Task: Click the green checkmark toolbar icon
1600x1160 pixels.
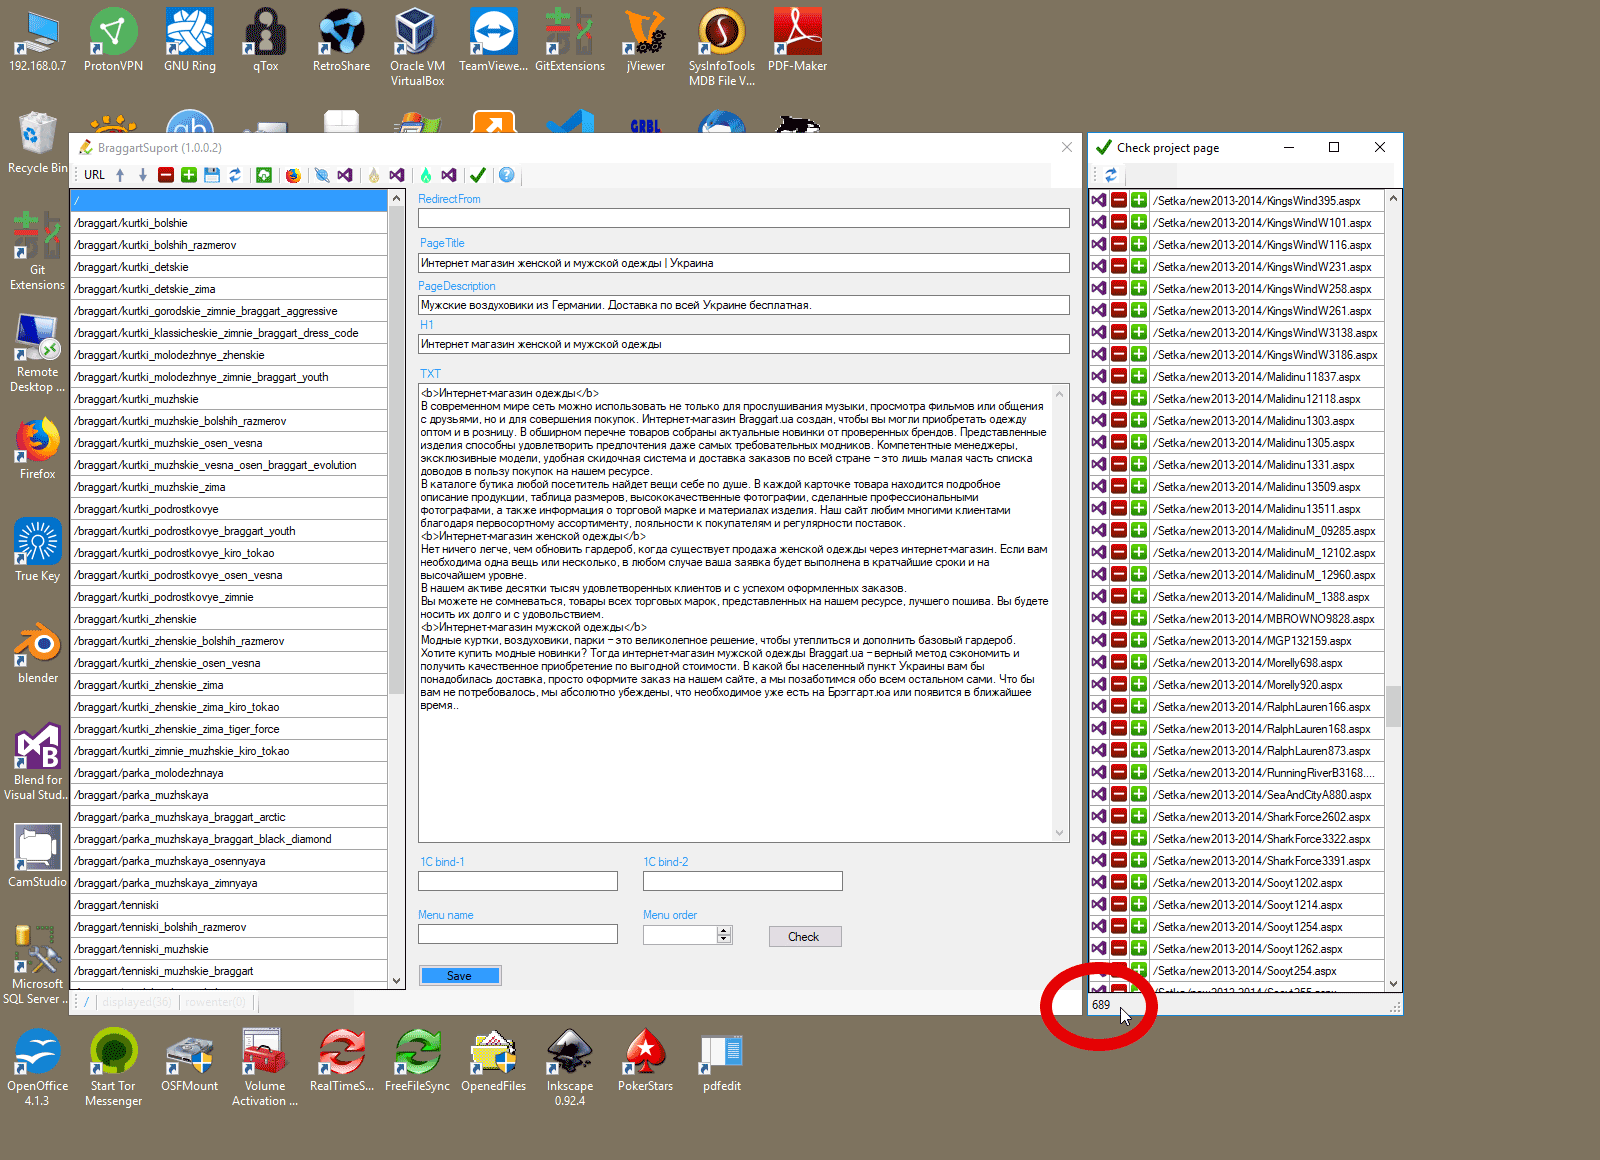Action: (x=478, y=175)
